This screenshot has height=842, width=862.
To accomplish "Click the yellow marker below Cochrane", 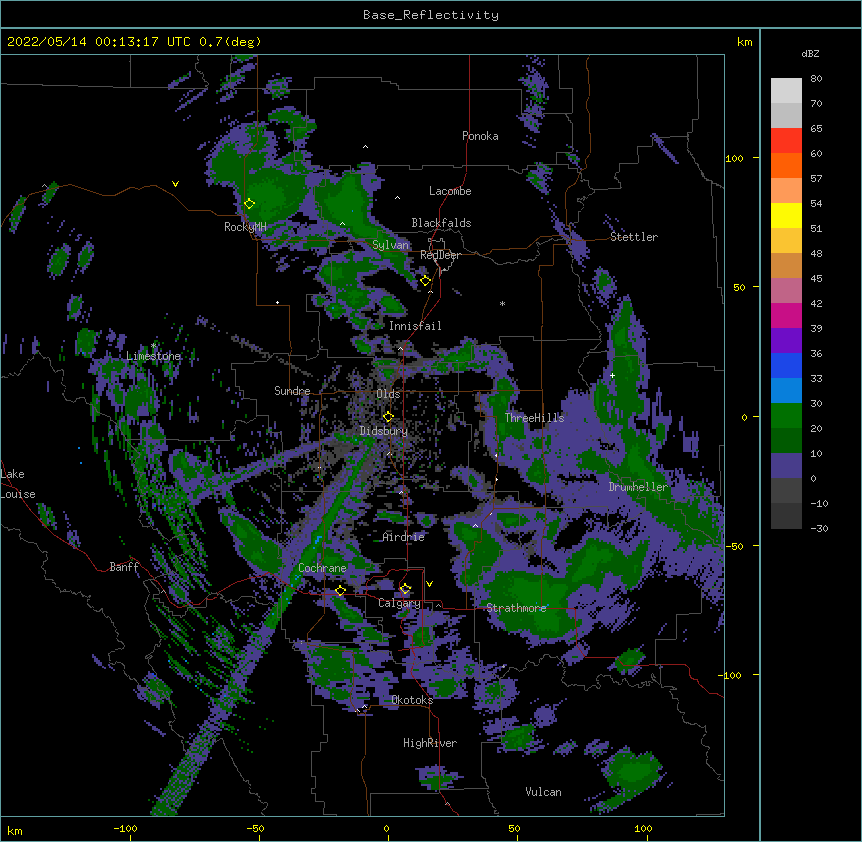I will pos(340,591).
